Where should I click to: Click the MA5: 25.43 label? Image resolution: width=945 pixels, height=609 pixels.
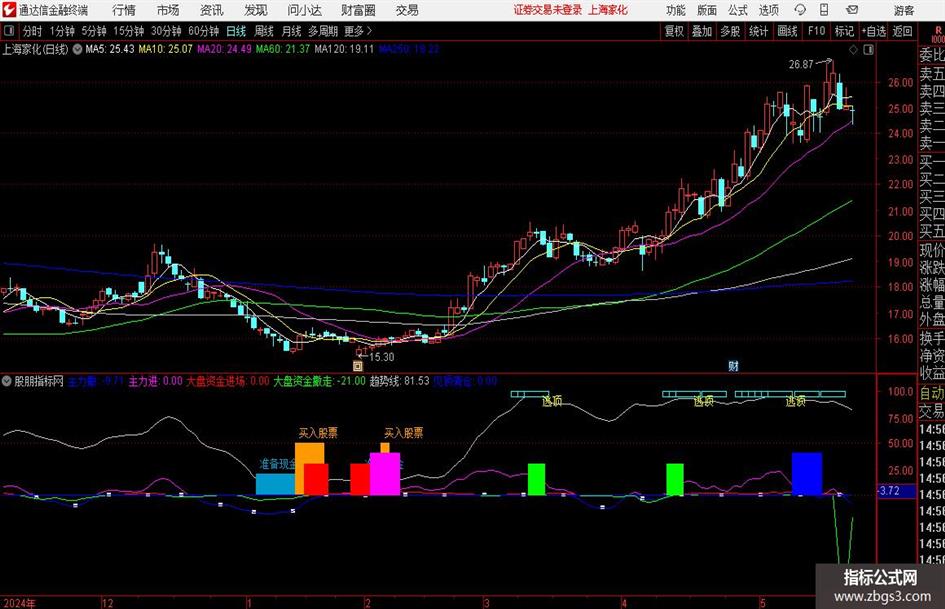tap(110, 49)
